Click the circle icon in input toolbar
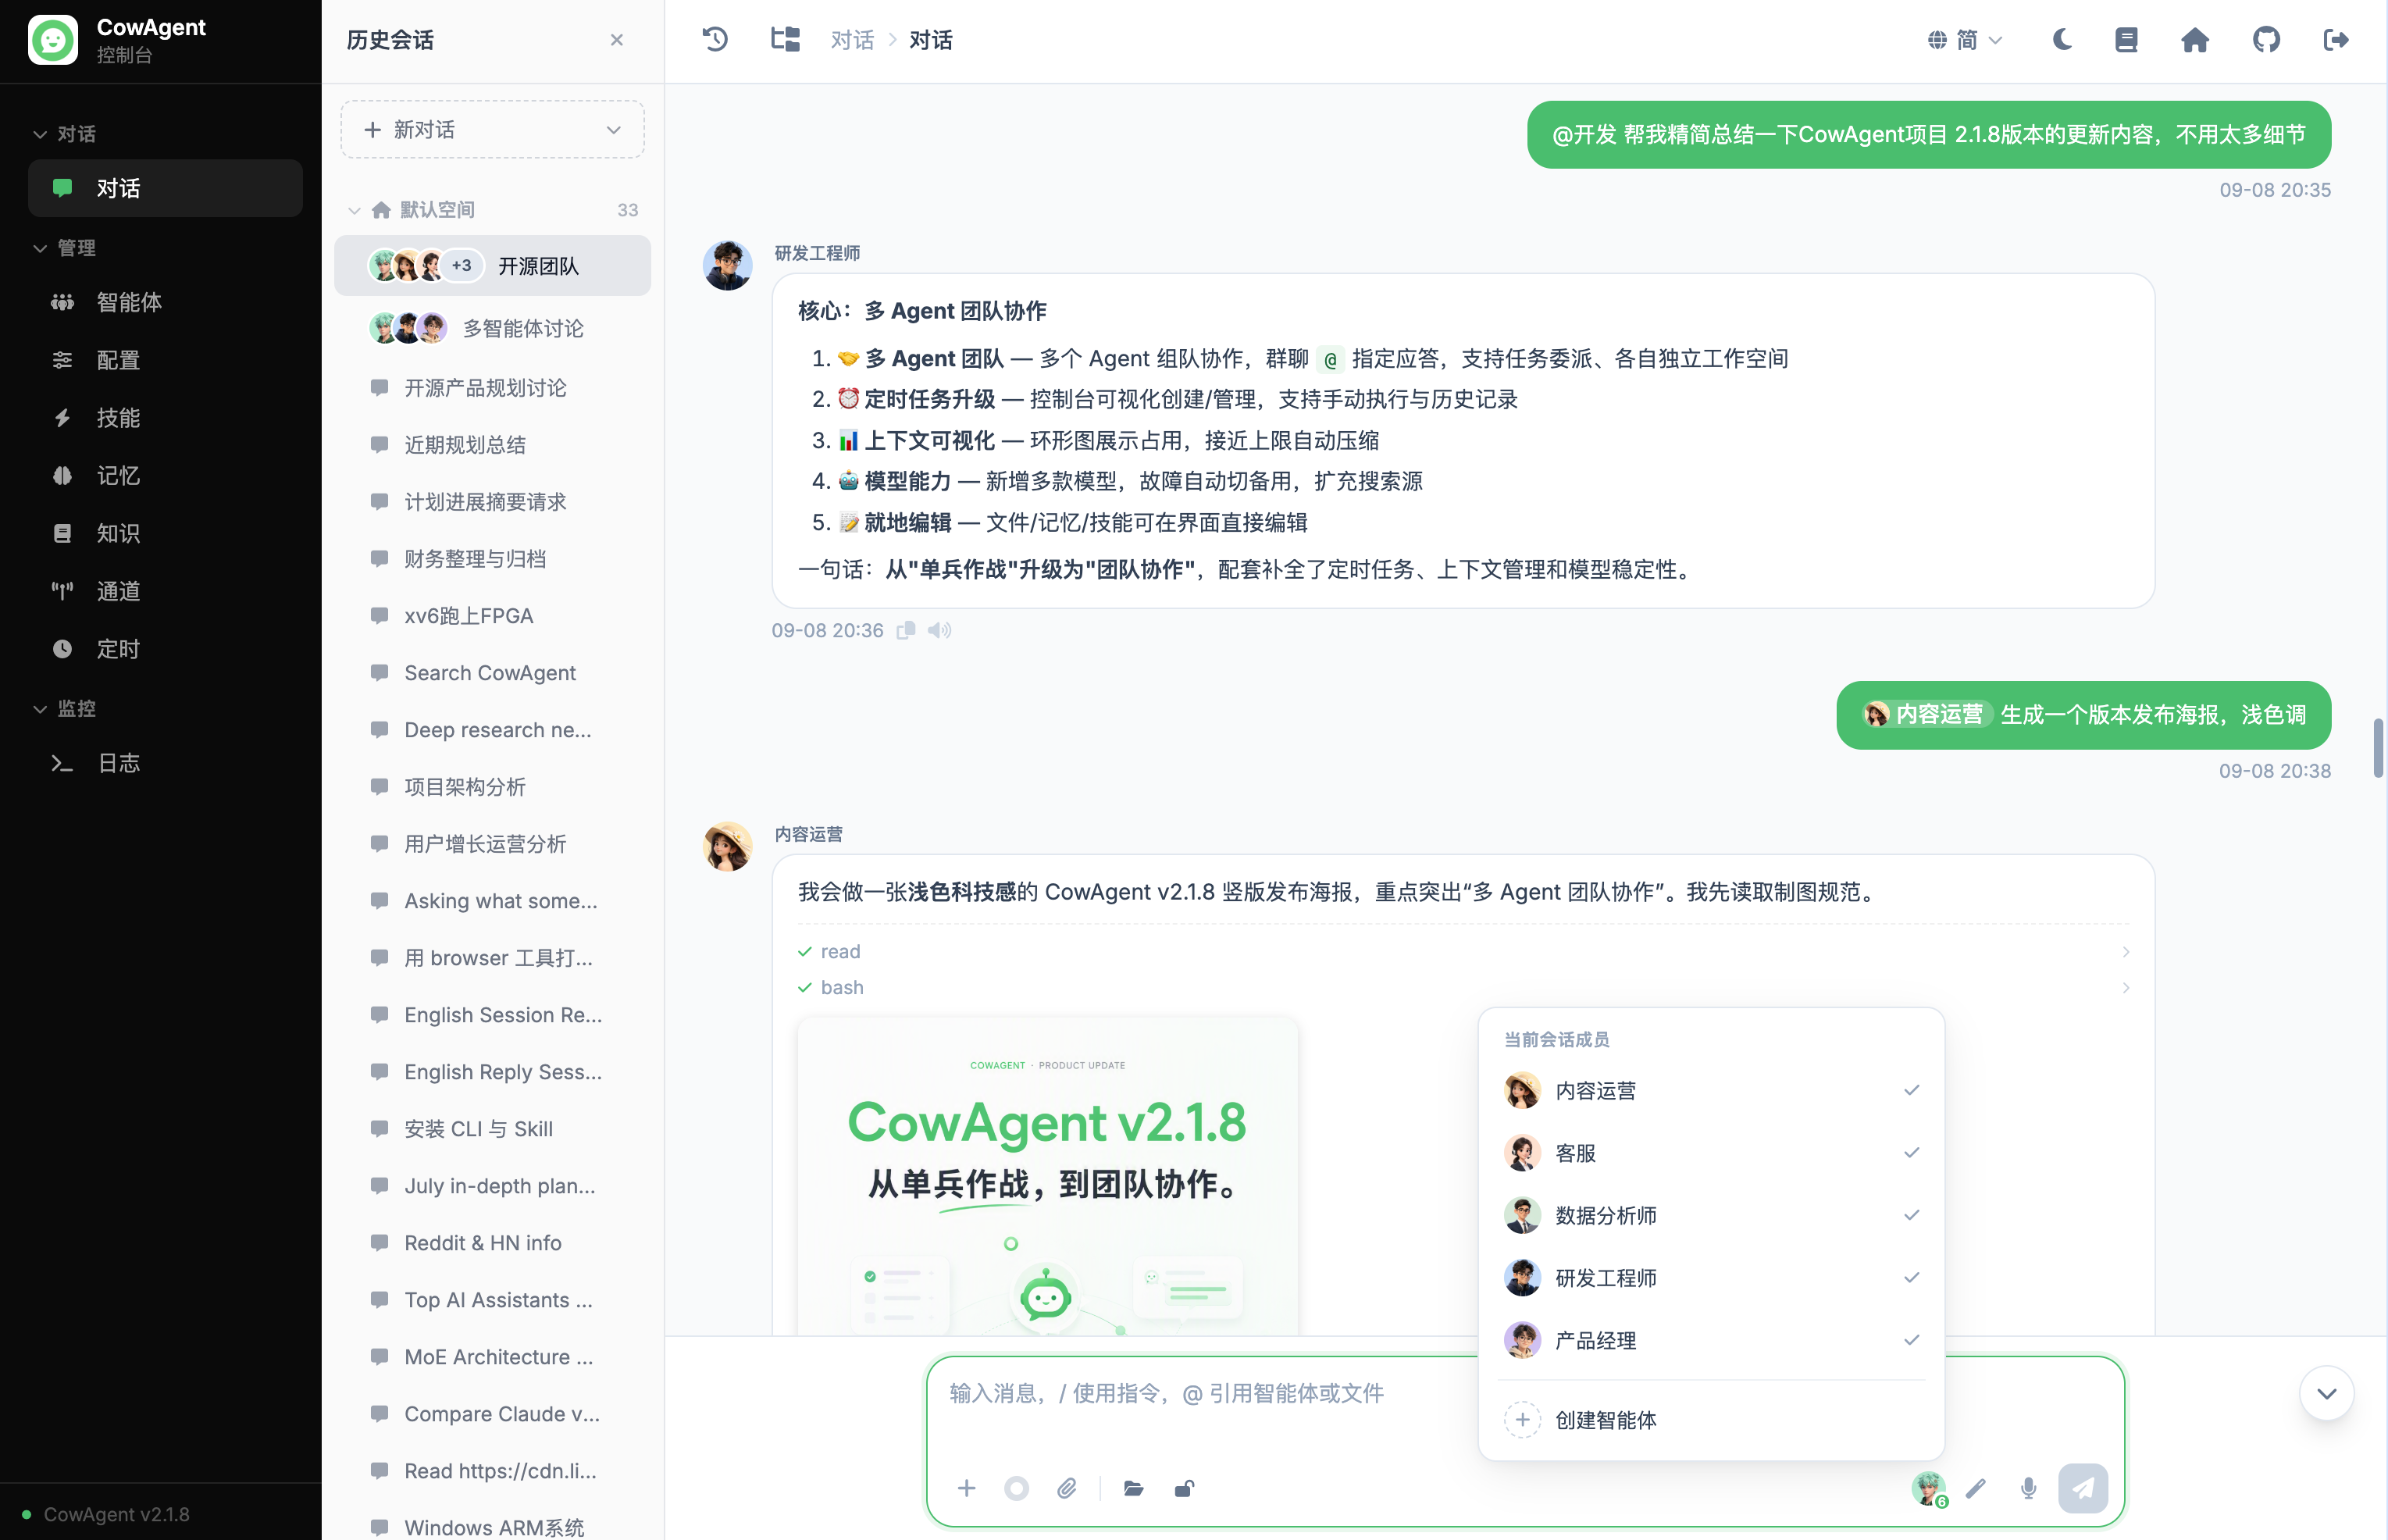Image resolution: width=2388 pixels, height=1540 pixels. click(x=1016, y=1489)
